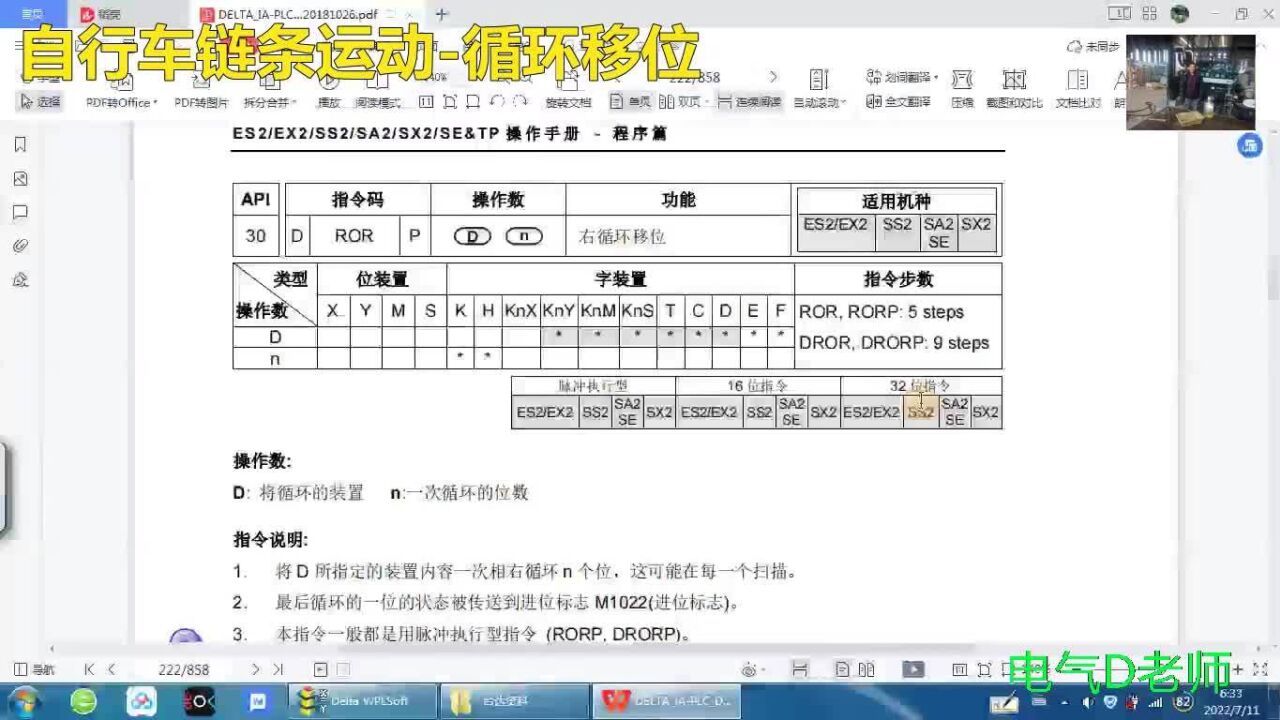Open a new tab with plus button
Viewport: 1280px width, 720px height.
tap(441, 14)
